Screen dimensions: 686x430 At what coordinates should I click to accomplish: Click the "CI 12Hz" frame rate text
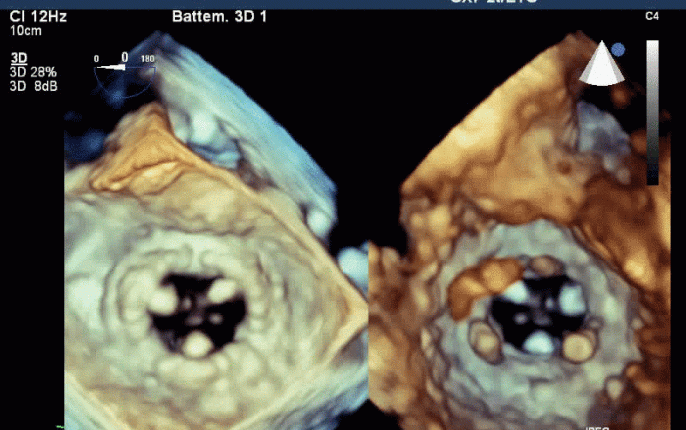click(38, 17)
